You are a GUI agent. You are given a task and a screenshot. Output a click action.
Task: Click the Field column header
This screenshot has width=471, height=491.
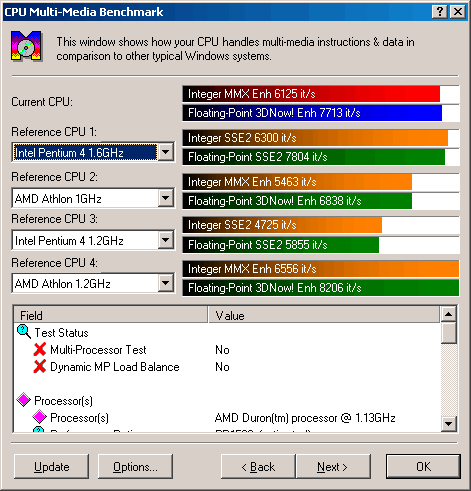111,315
